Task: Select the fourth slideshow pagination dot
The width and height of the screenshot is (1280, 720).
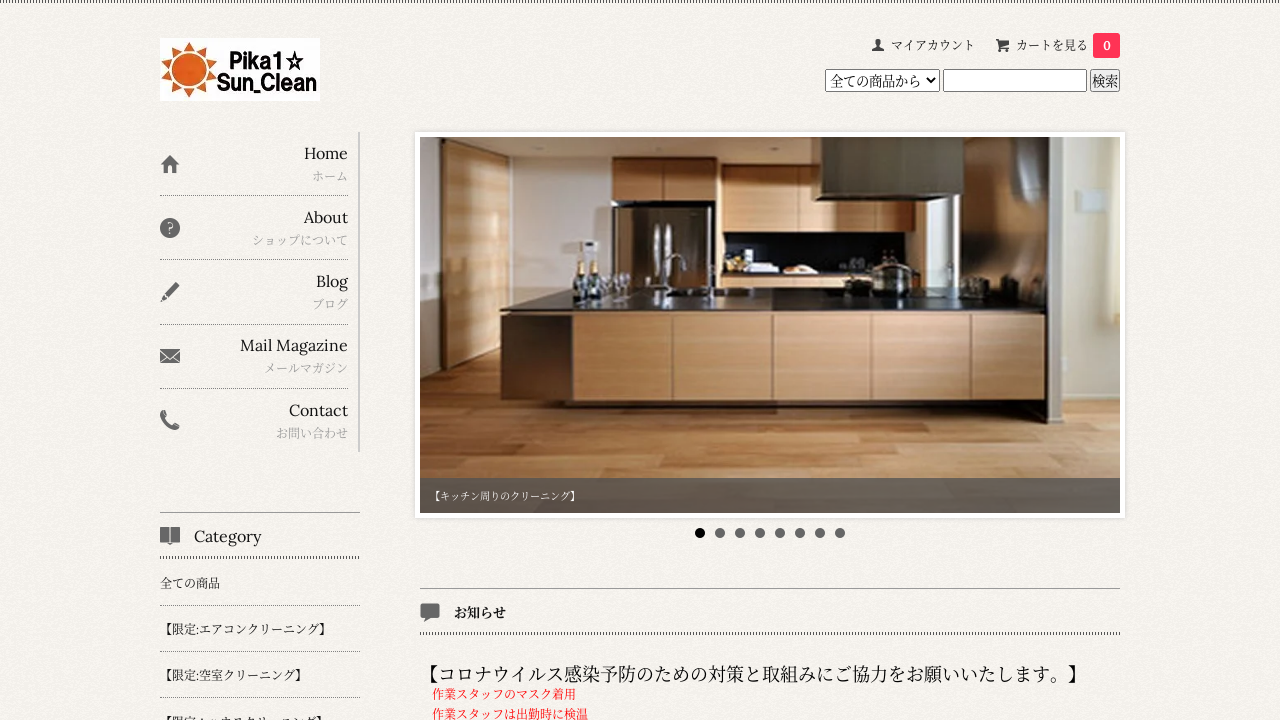Action: click(x=760, y=533)
